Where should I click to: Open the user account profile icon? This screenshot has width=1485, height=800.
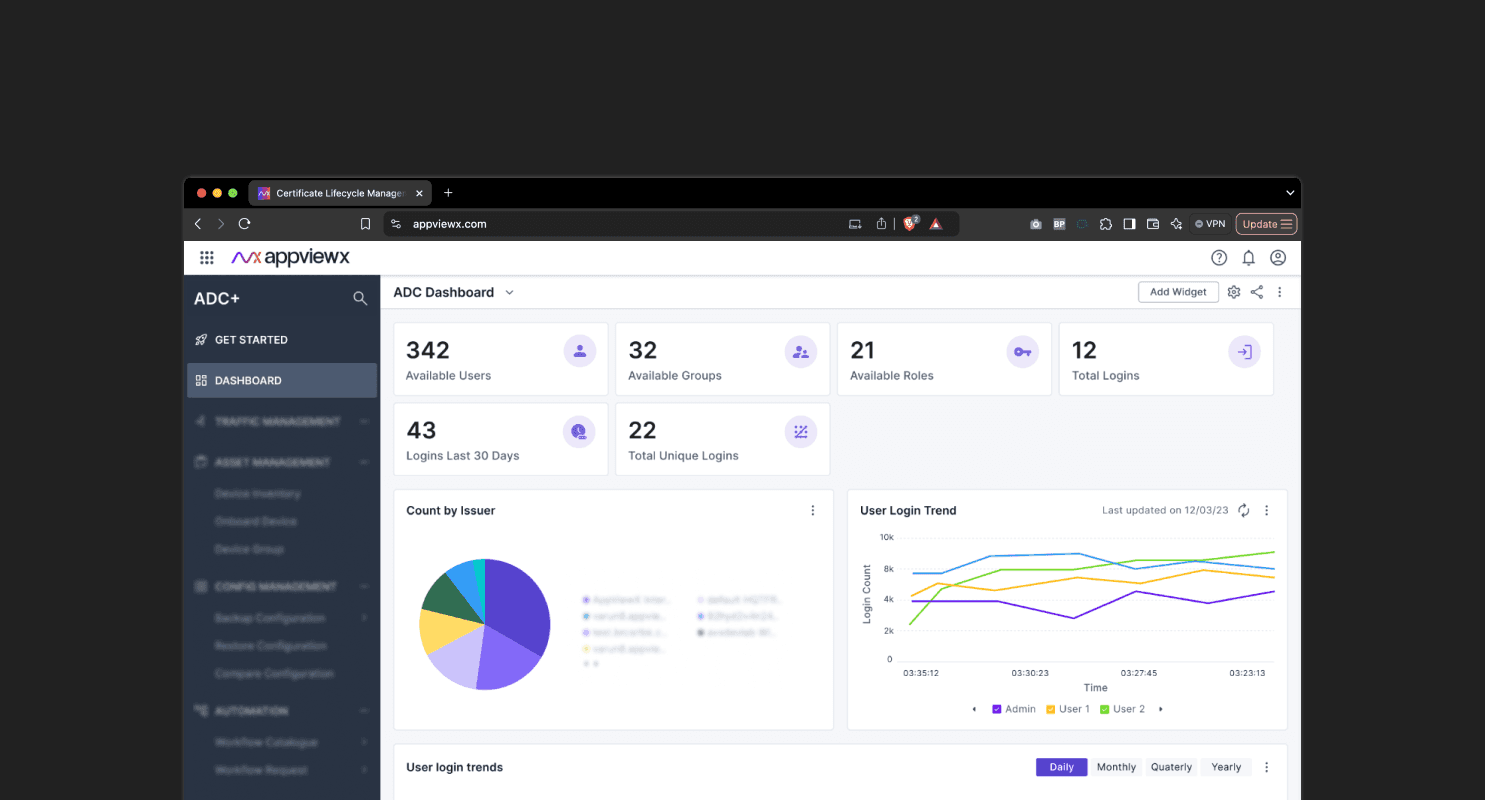(x=1278, y=258)
